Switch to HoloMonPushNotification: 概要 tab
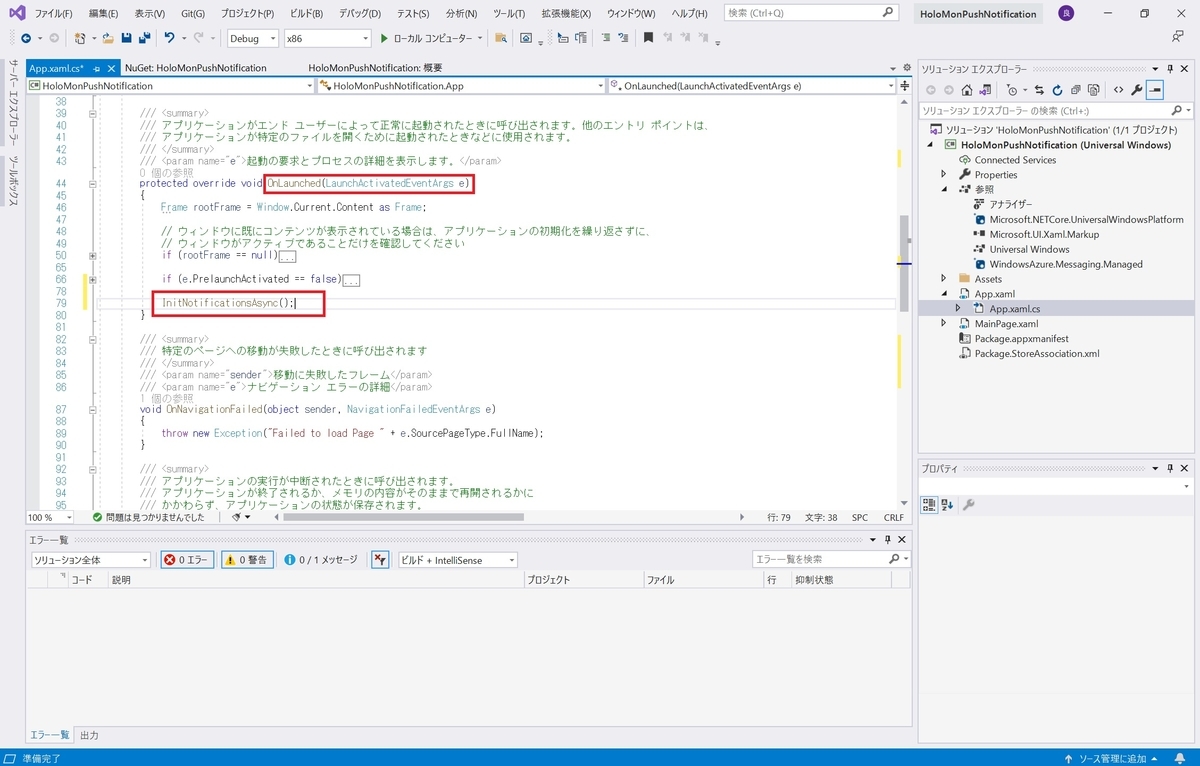 (x=375, y=68)
